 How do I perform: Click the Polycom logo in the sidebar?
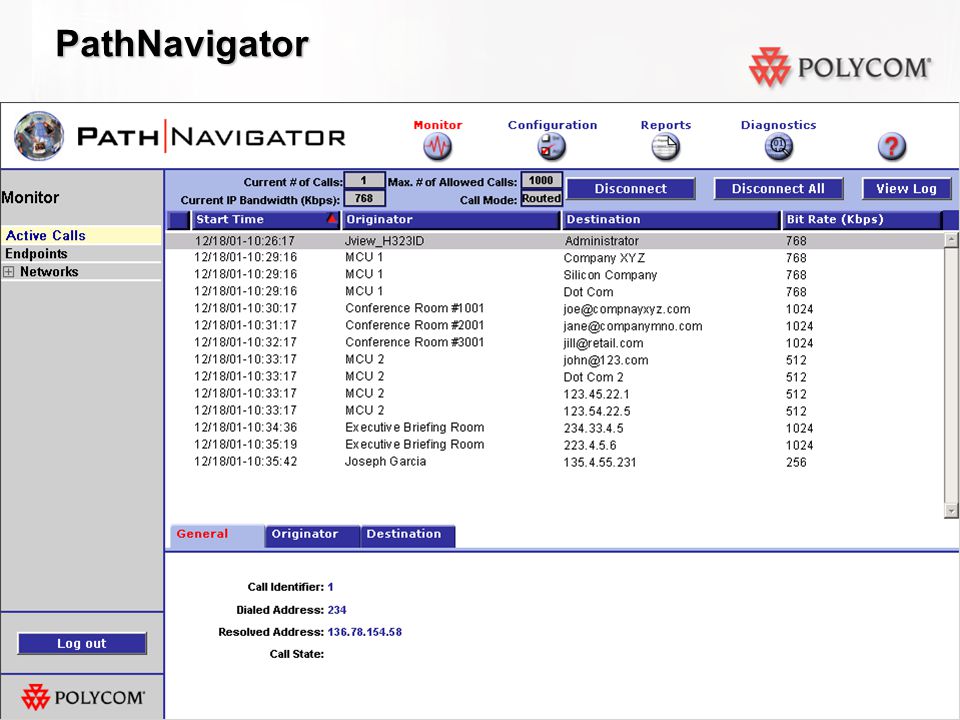[83, 697]
